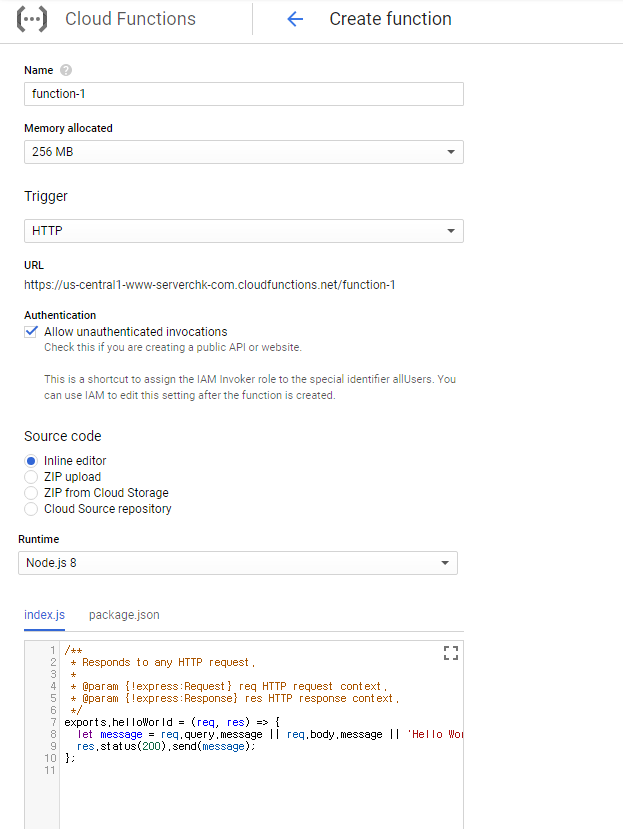Select Cloud Source repository option
This screenshot has height=829, width=623.
31,509
